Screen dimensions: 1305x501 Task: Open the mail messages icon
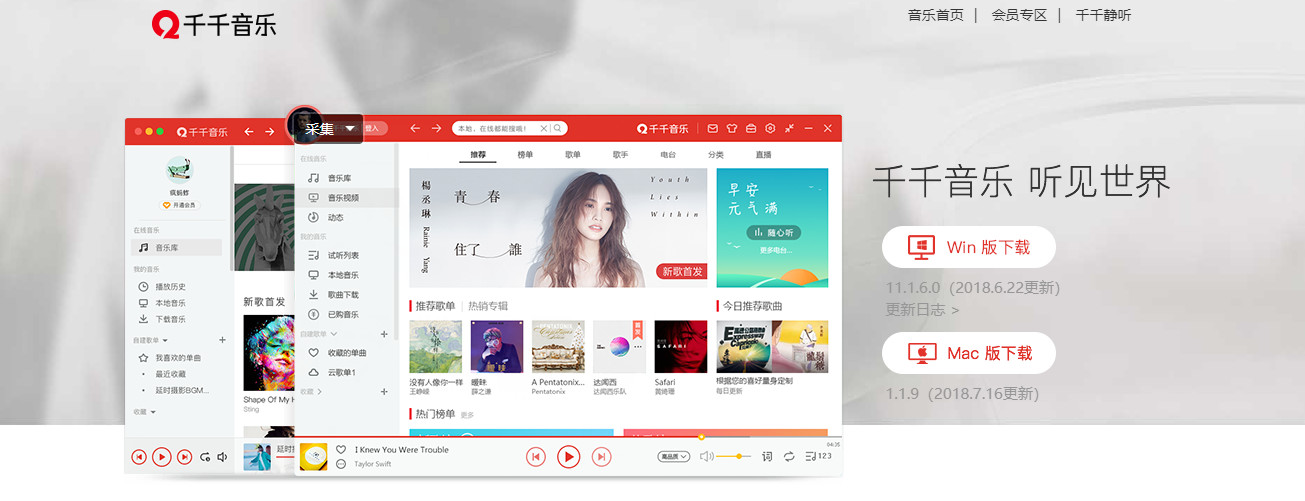pos(713,129)
